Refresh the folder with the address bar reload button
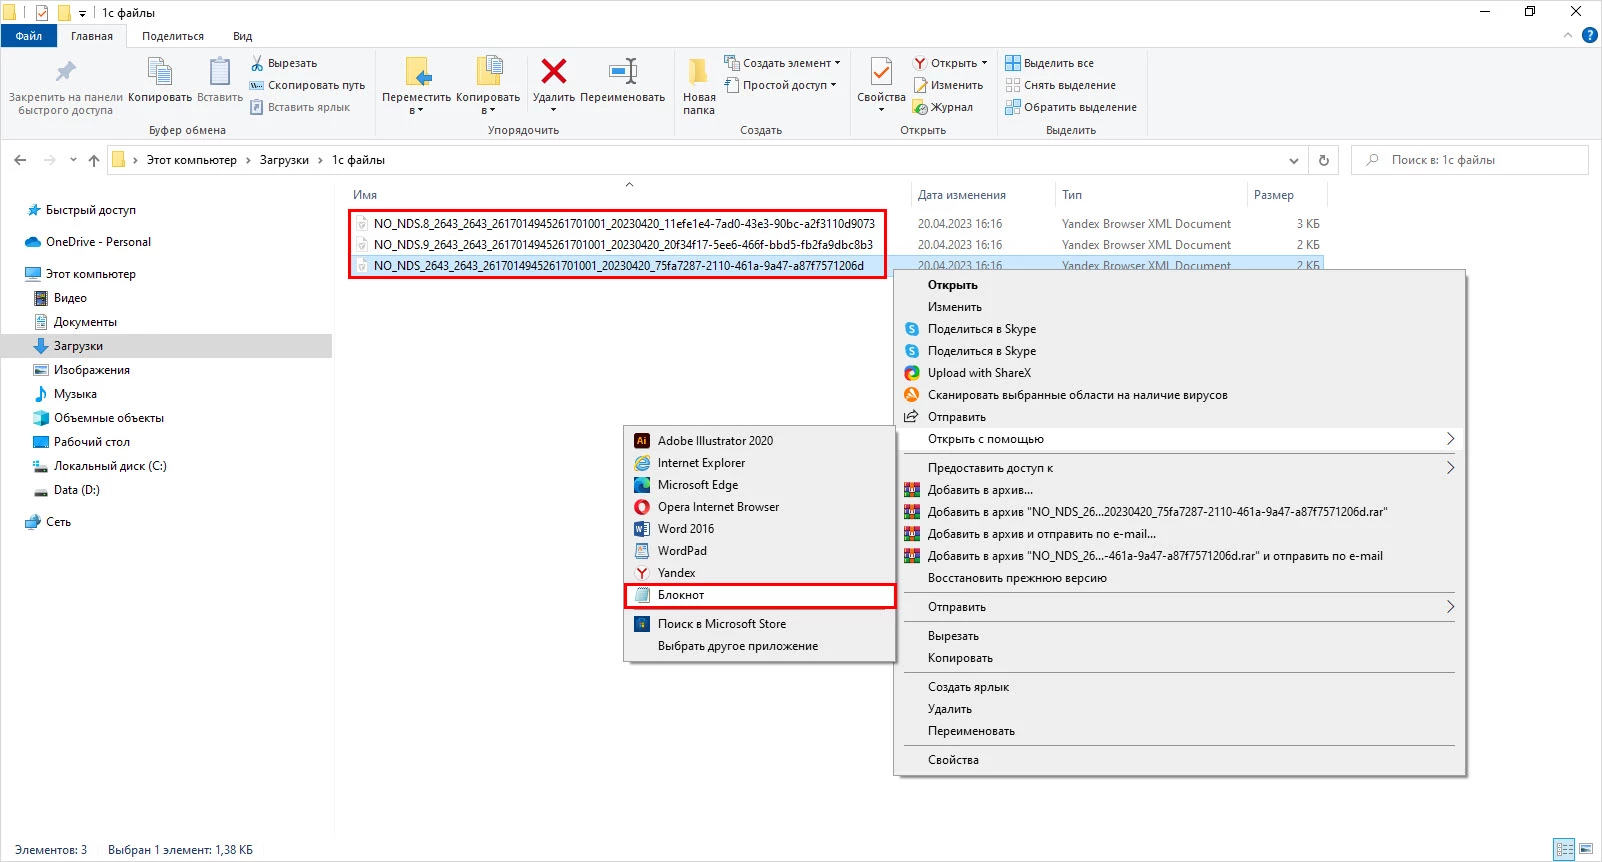 point(1324,160)
